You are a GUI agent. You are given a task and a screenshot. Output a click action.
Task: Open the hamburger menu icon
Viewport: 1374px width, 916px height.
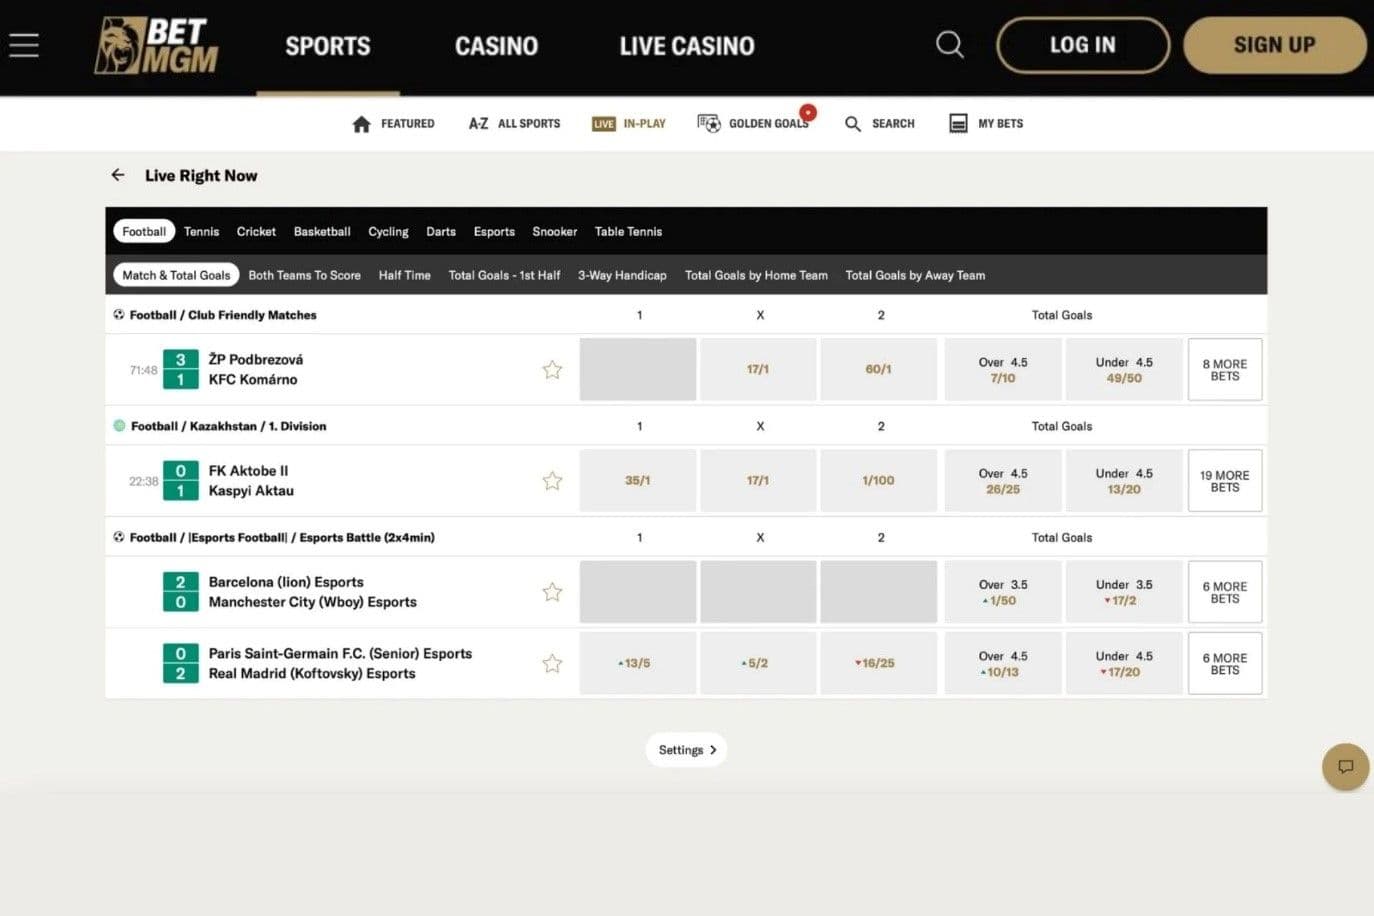[24, 45]
